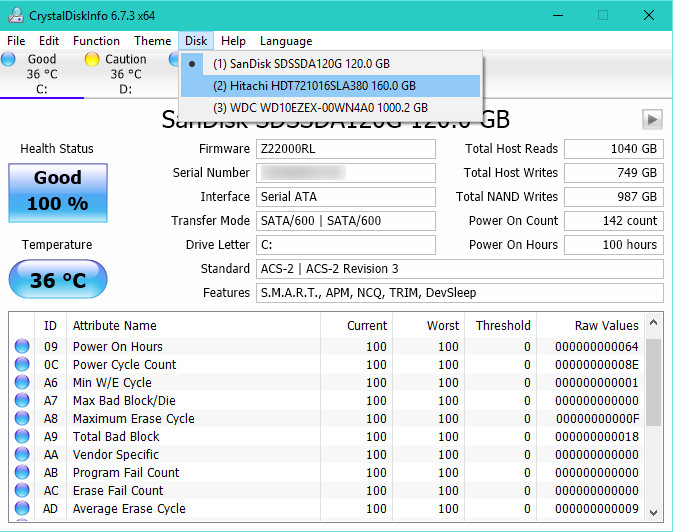Image resolution: width=673 pixels, height=532 pixels.
Task: Click the status dot for Min W/E Cycle
Action: click(x=22, y=382)
